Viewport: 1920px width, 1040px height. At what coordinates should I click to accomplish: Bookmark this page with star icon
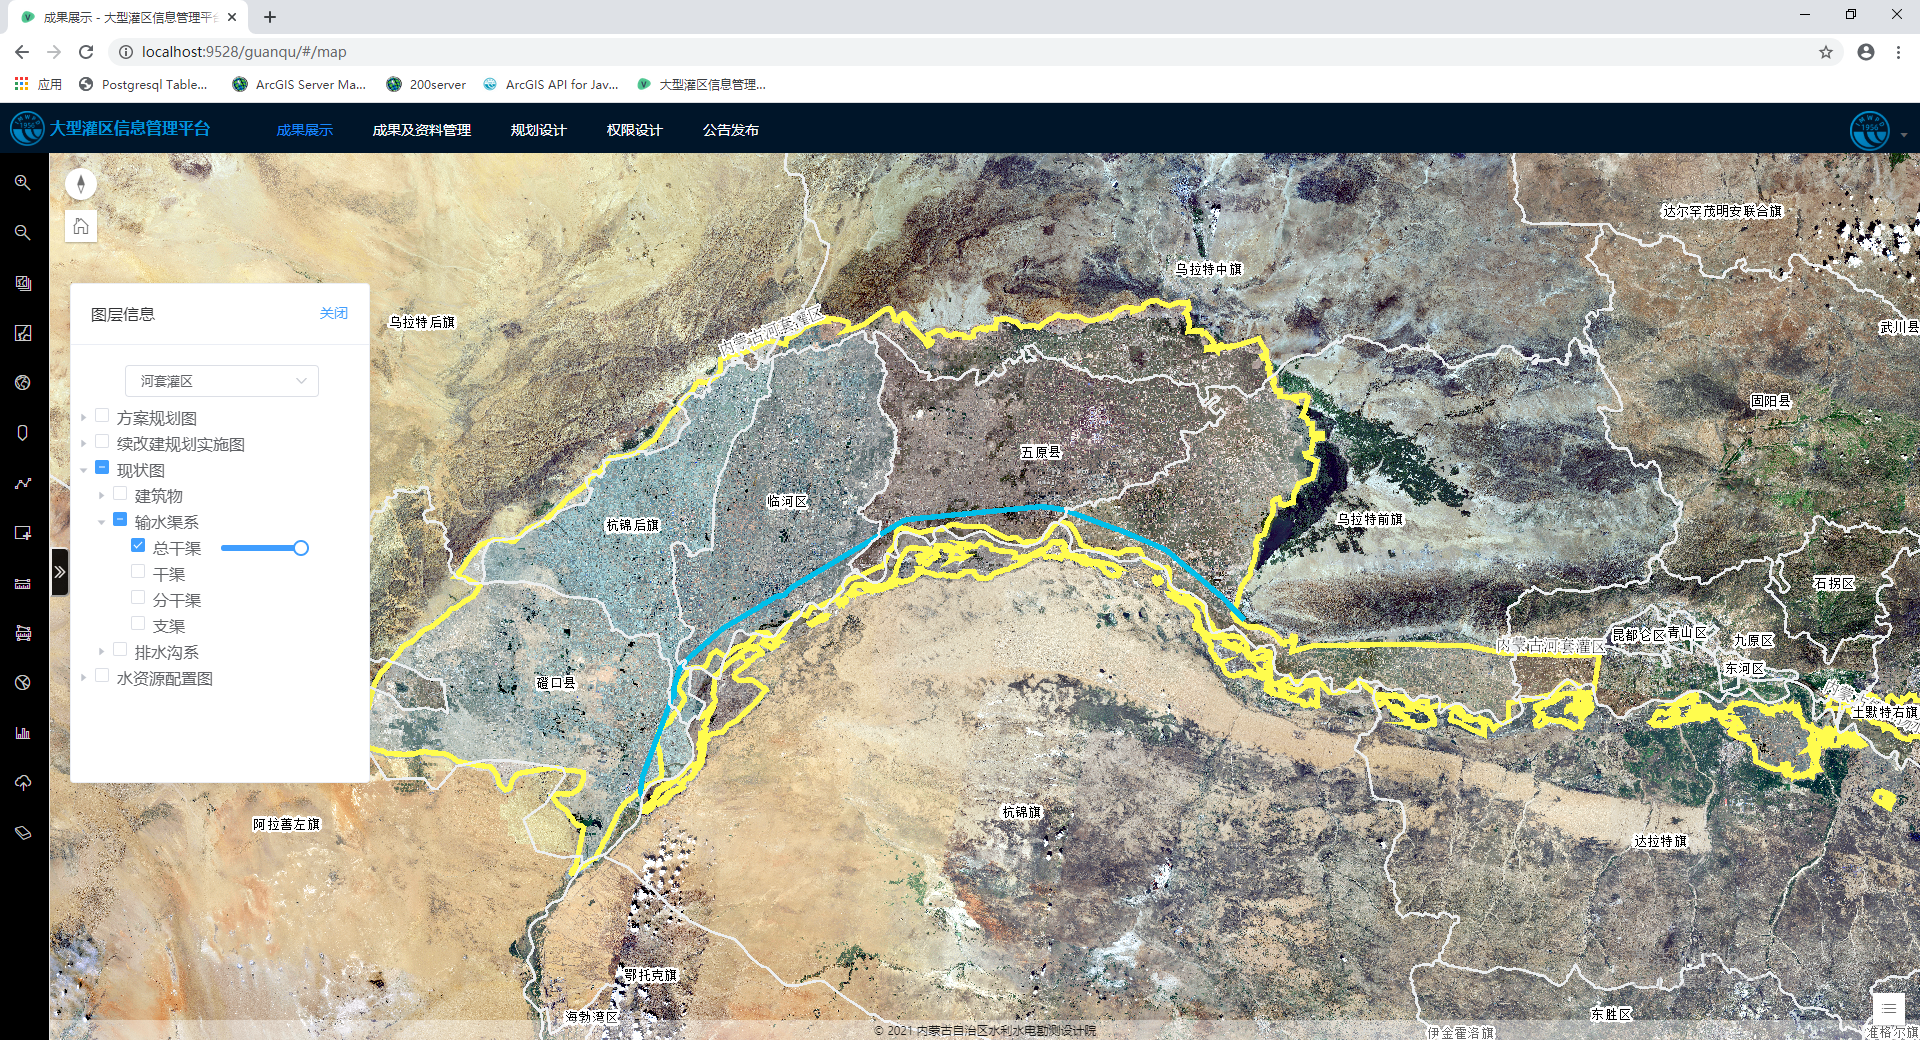pos(1826,52)
